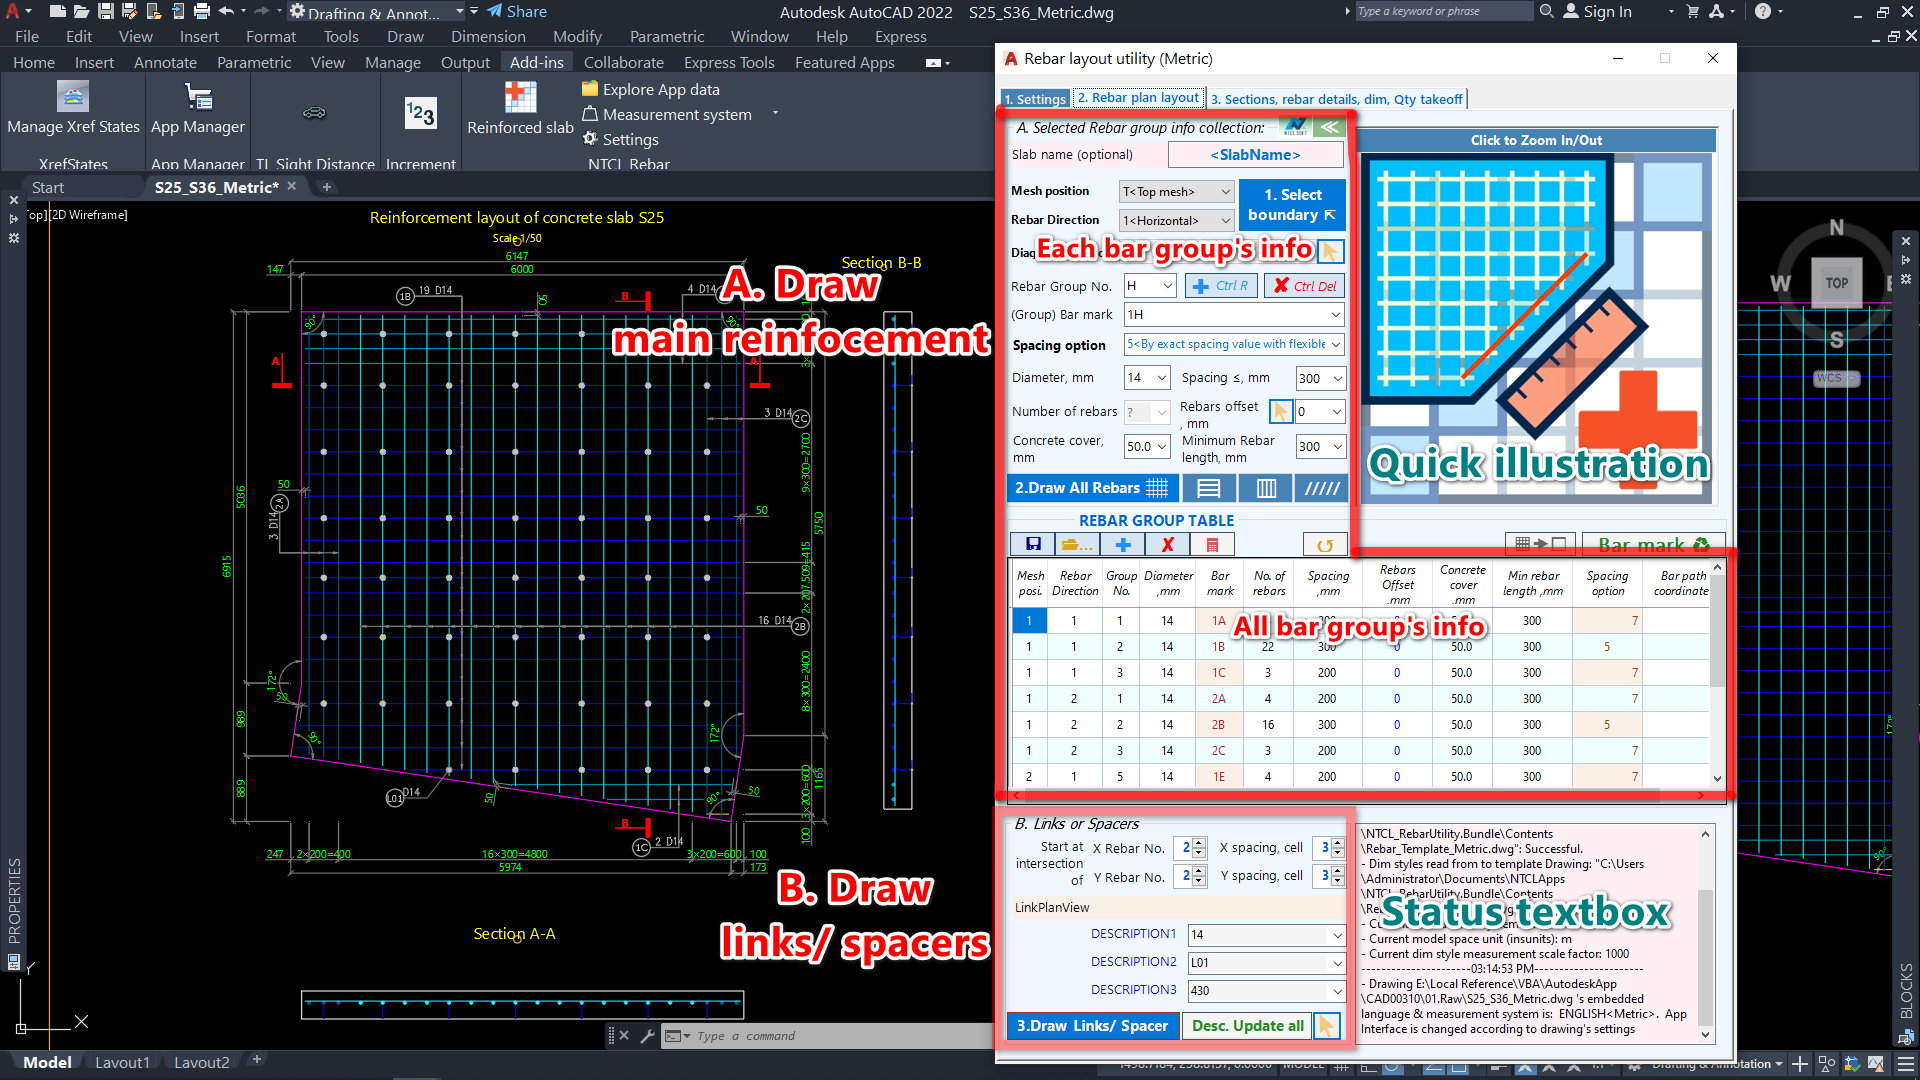This screenshot has width=1920, height=1080.
Task: Switch to Sections, rebar details tab
Action: [x=1336, y=99]
